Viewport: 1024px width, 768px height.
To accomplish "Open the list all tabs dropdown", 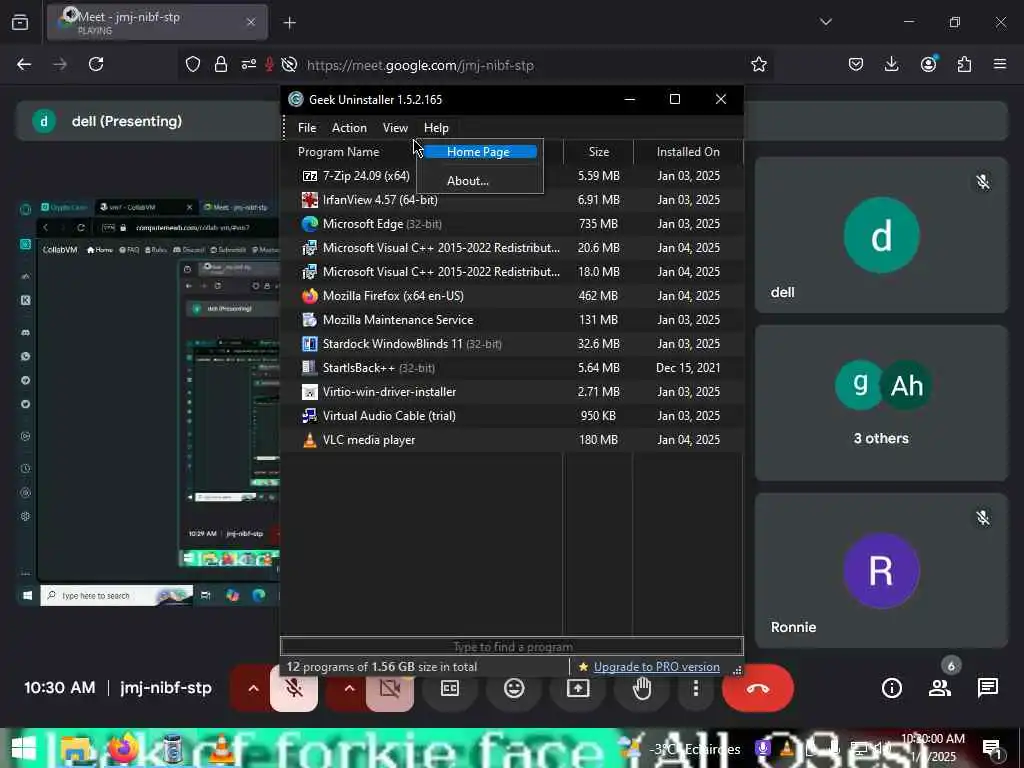I will coord(825,22).
